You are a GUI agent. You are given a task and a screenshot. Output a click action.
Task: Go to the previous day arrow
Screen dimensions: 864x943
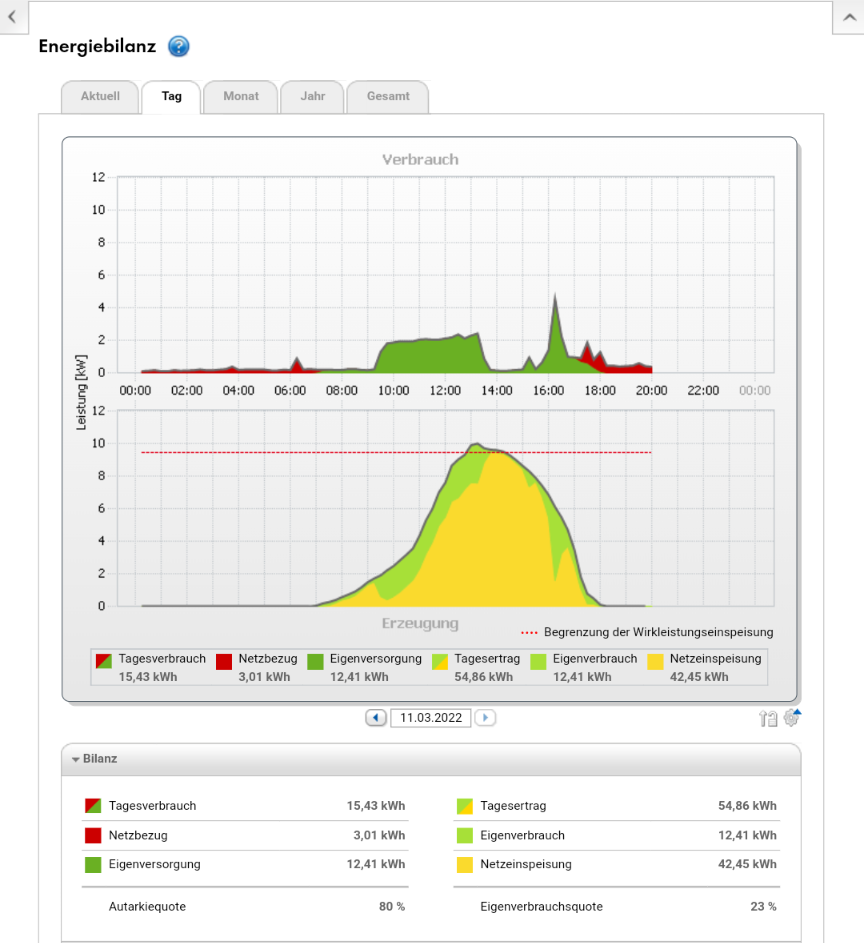376,717
